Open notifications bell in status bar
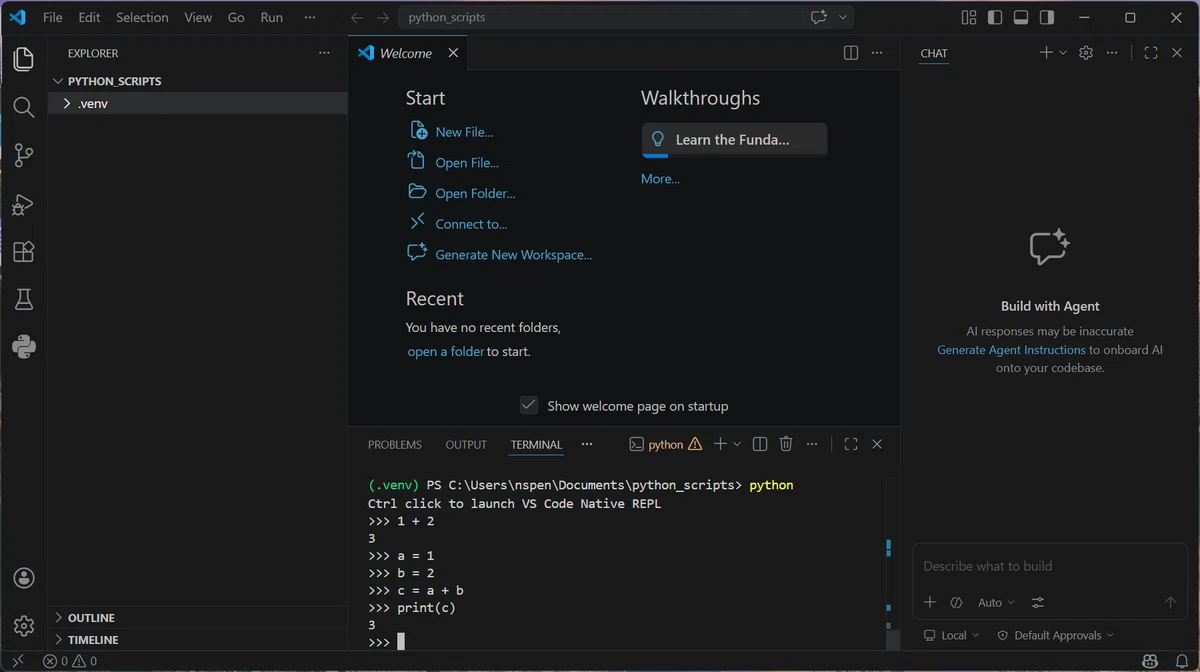 (x=1181, y=661)
